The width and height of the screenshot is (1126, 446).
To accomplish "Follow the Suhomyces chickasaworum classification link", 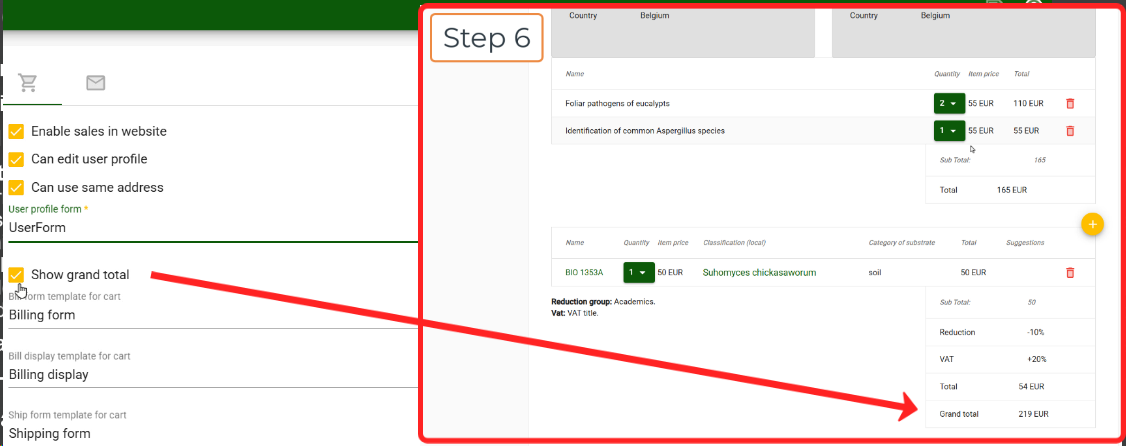I will [x=759, y=272].
